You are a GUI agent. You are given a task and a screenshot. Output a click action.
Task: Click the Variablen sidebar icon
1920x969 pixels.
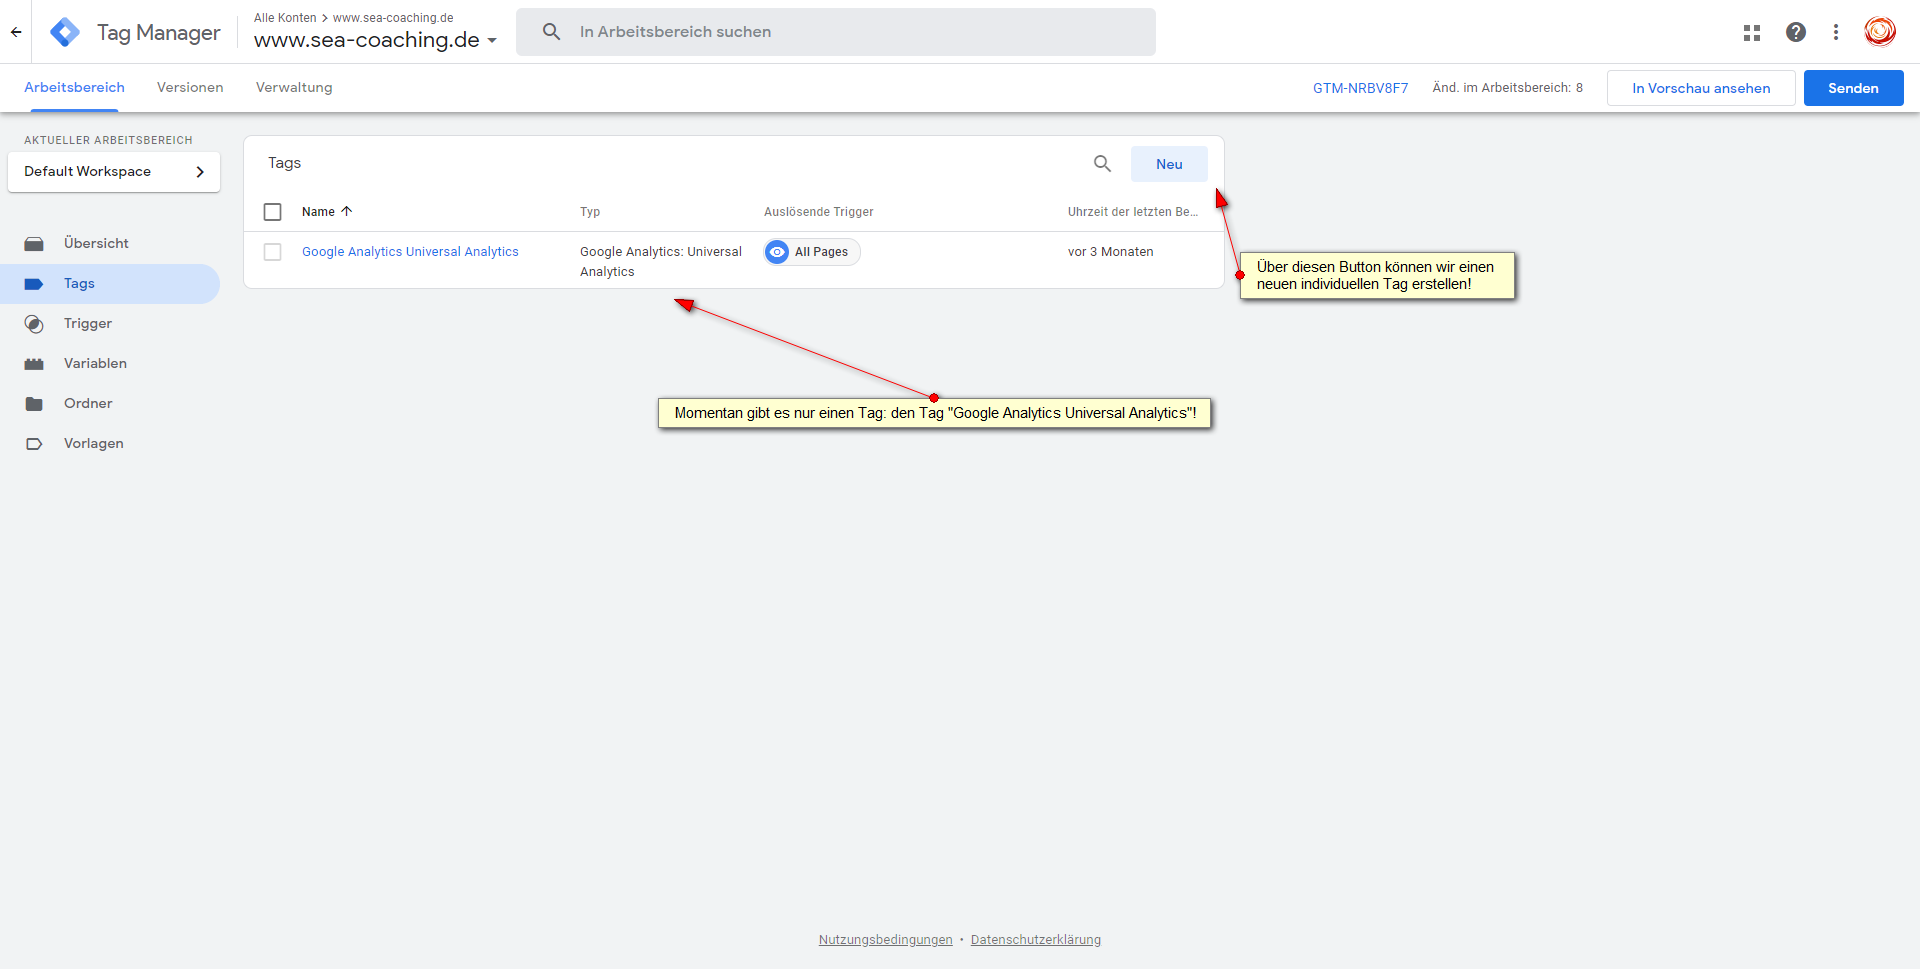point(34,364)
